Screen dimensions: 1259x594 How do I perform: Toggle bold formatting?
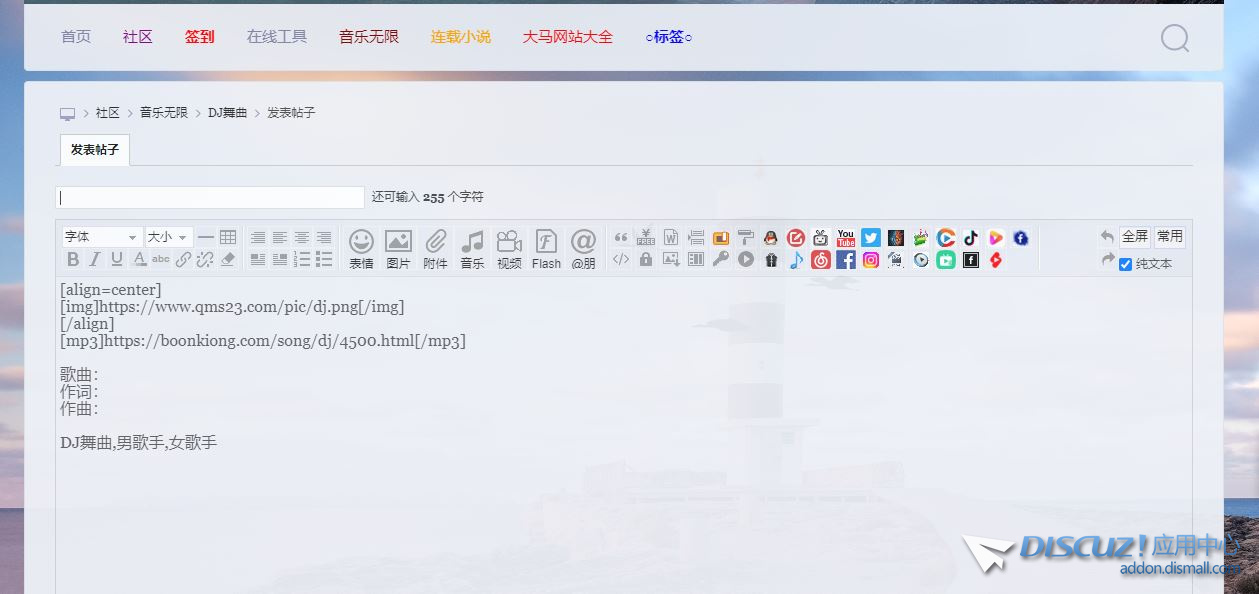[x=73, y=260]
